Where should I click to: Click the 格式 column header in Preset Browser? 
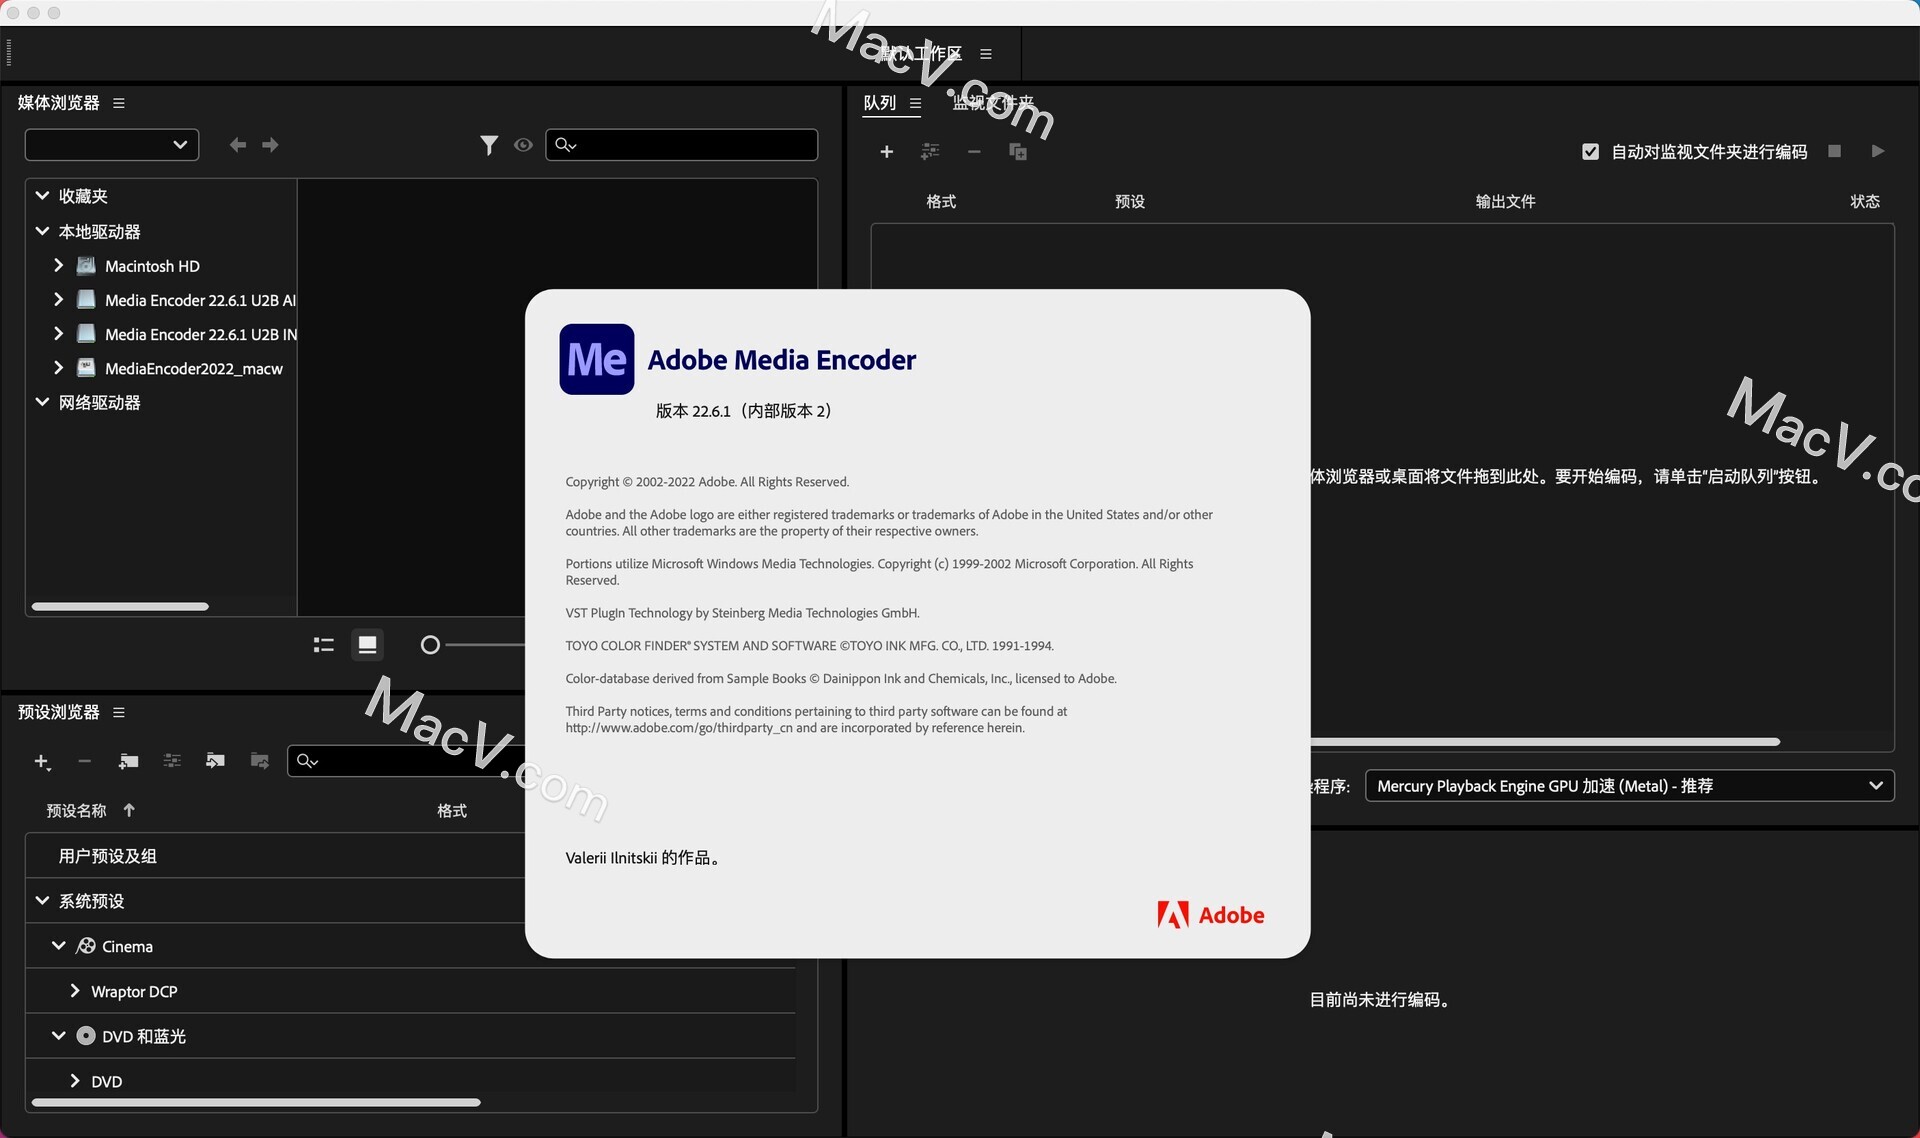[x=452, y=811]
